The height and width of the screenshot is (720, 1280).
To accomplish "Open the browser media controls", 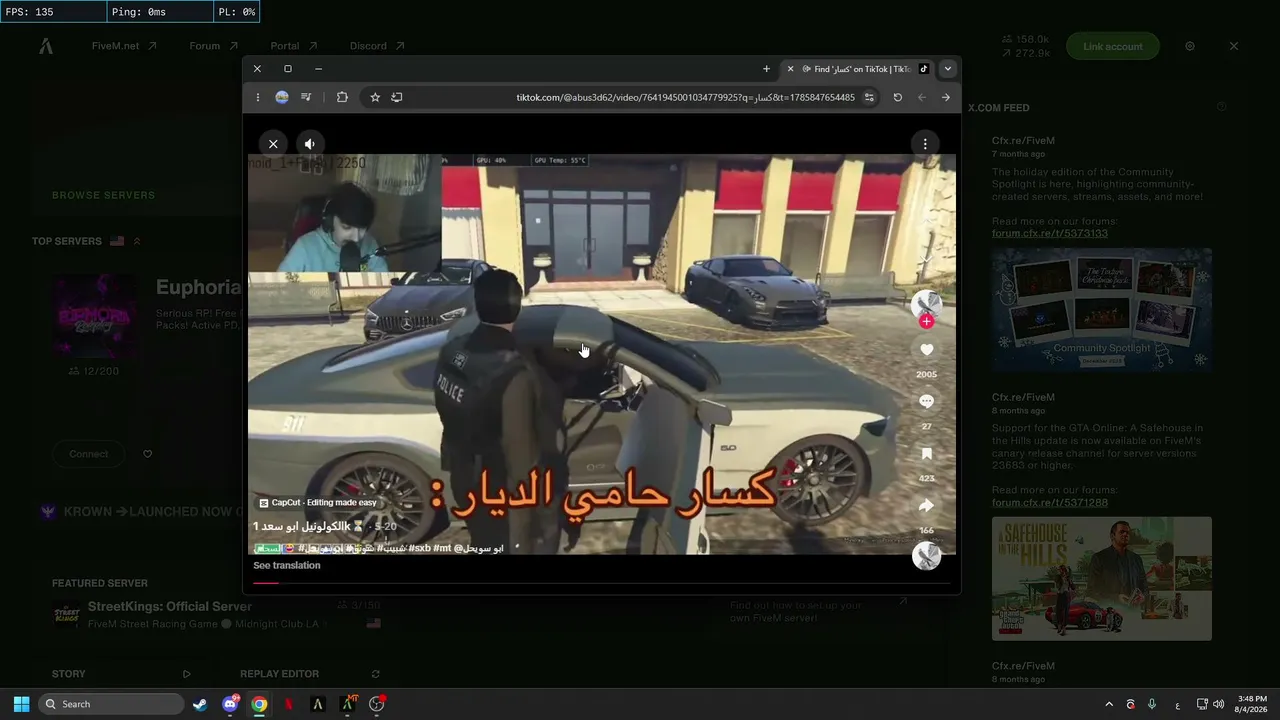I will [306, 97].
